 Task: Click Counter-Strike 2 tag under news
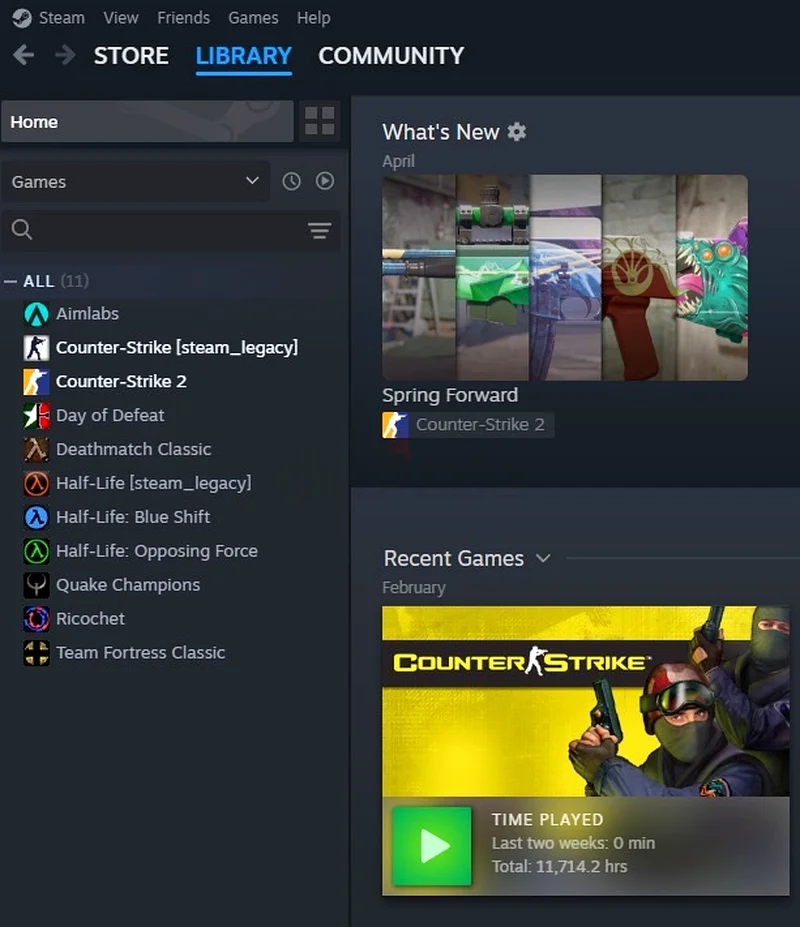coord(468,424)
